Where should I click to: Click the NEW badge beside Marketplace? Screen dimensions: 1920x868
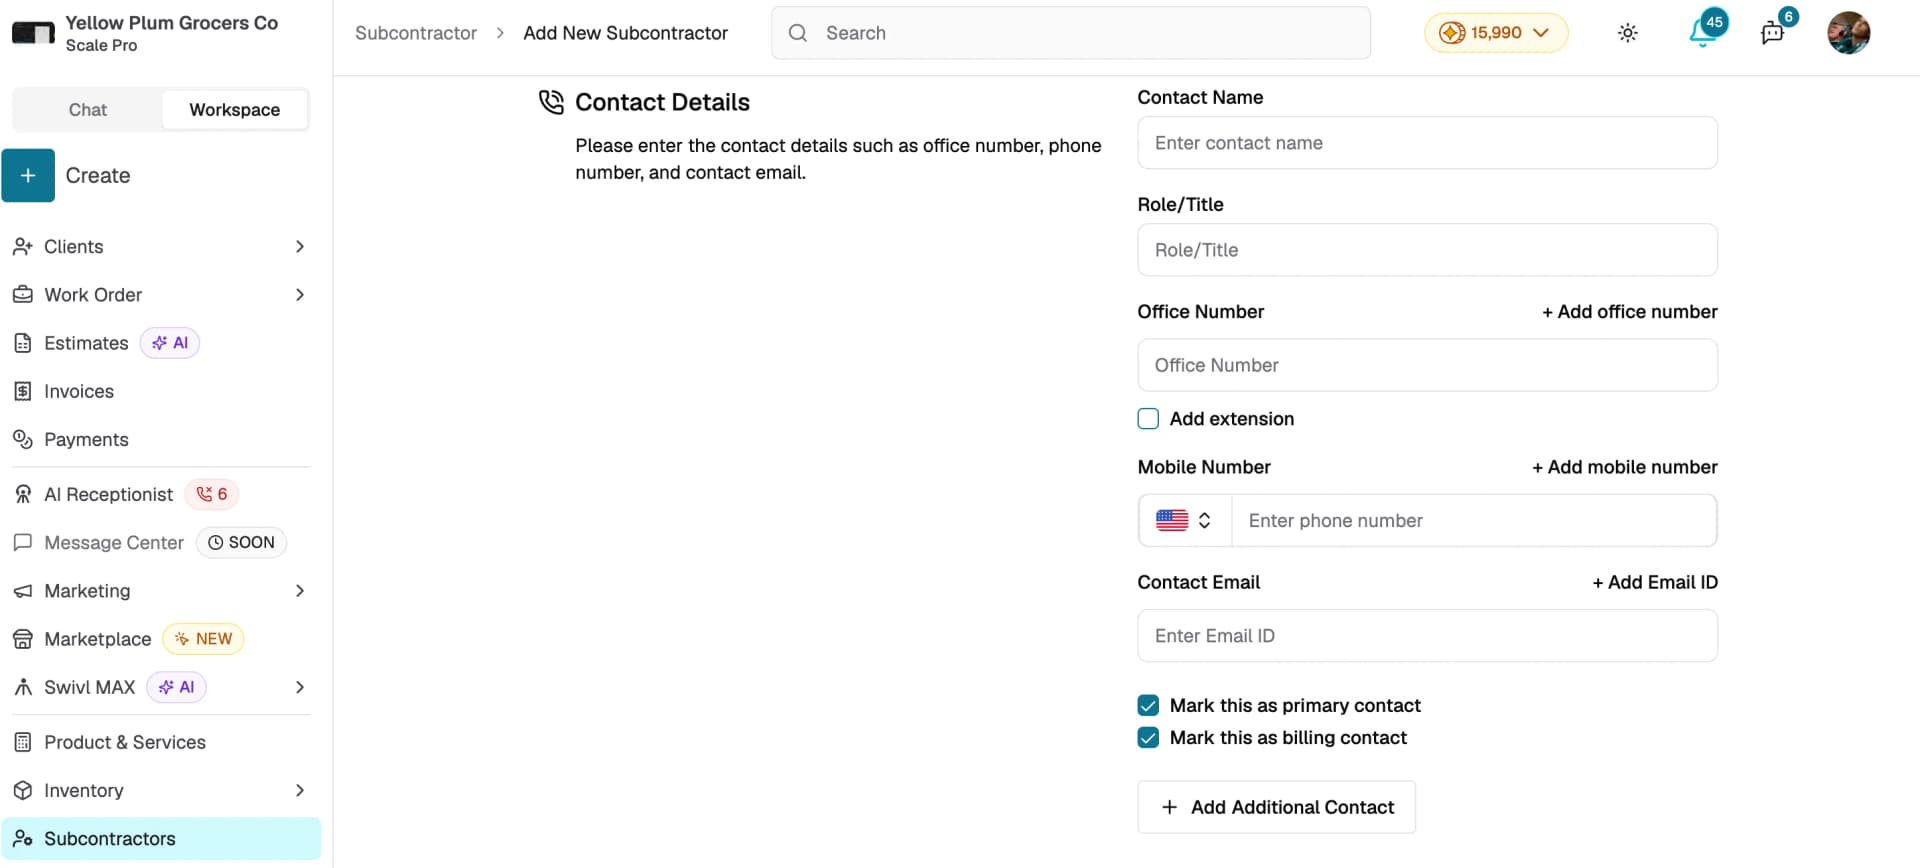click(x=204, y=639)
